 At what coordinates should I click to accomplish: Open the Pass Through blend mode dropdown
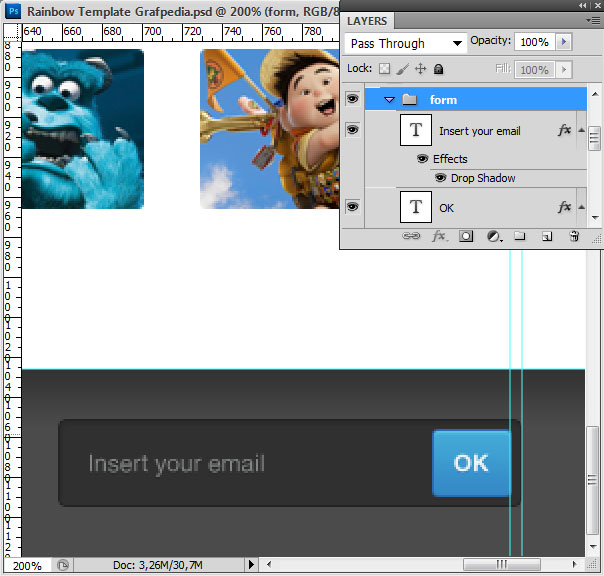(406, 43)
